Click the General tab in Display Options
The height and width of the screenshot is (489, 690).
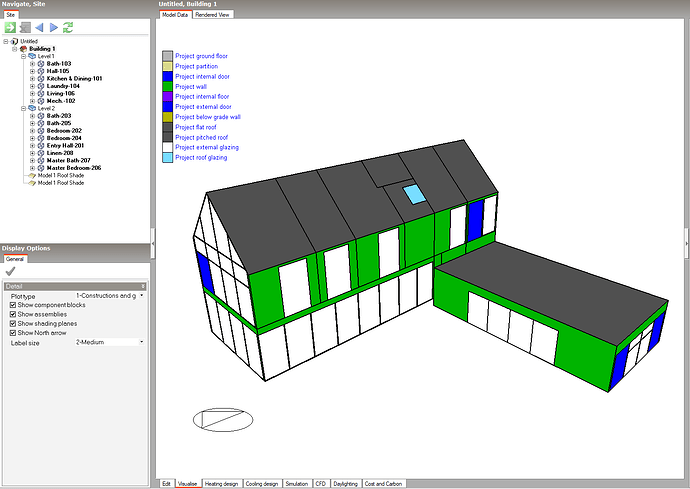(x=15, y=259)
